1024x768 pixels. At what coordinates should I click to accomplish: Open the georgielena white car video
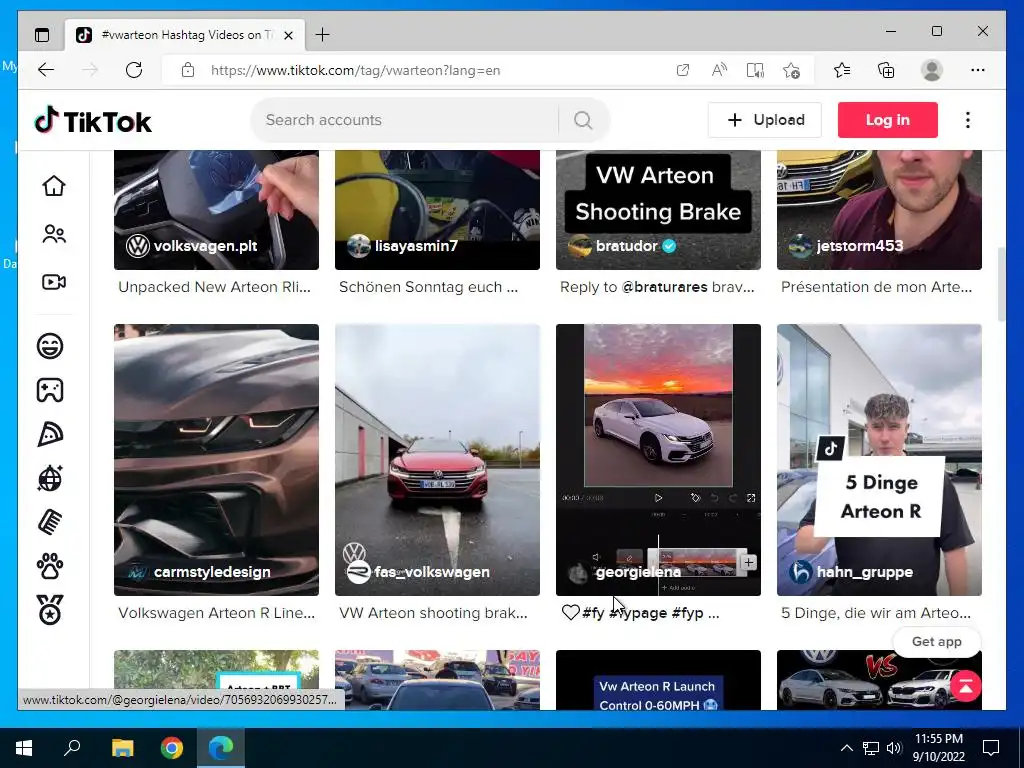coord(658,460)
